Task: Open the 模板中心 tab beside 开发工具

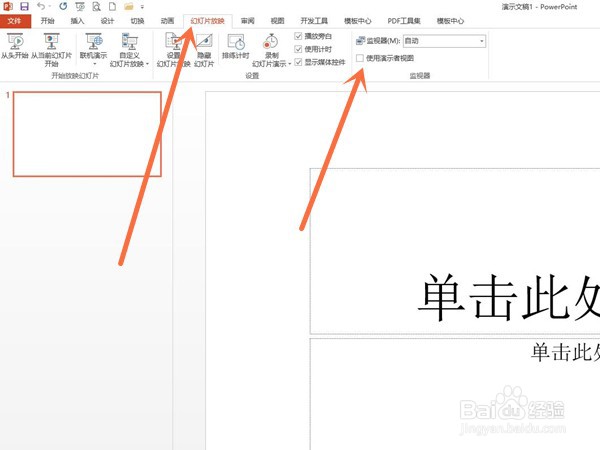Action: pyautogui.click(x=357, y=21)
